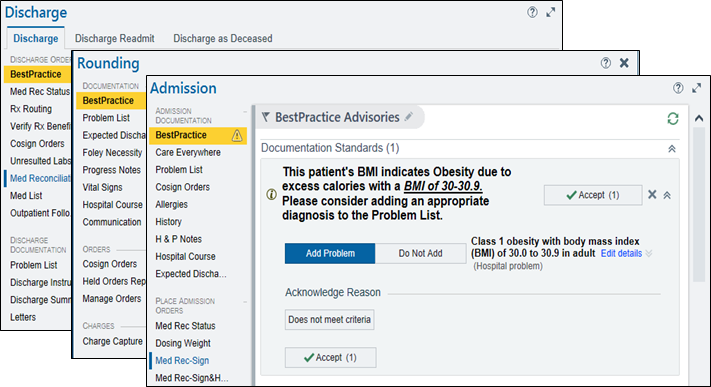
Task: Open Med Rec-Sign section
Action: click(x=182, y=361)
